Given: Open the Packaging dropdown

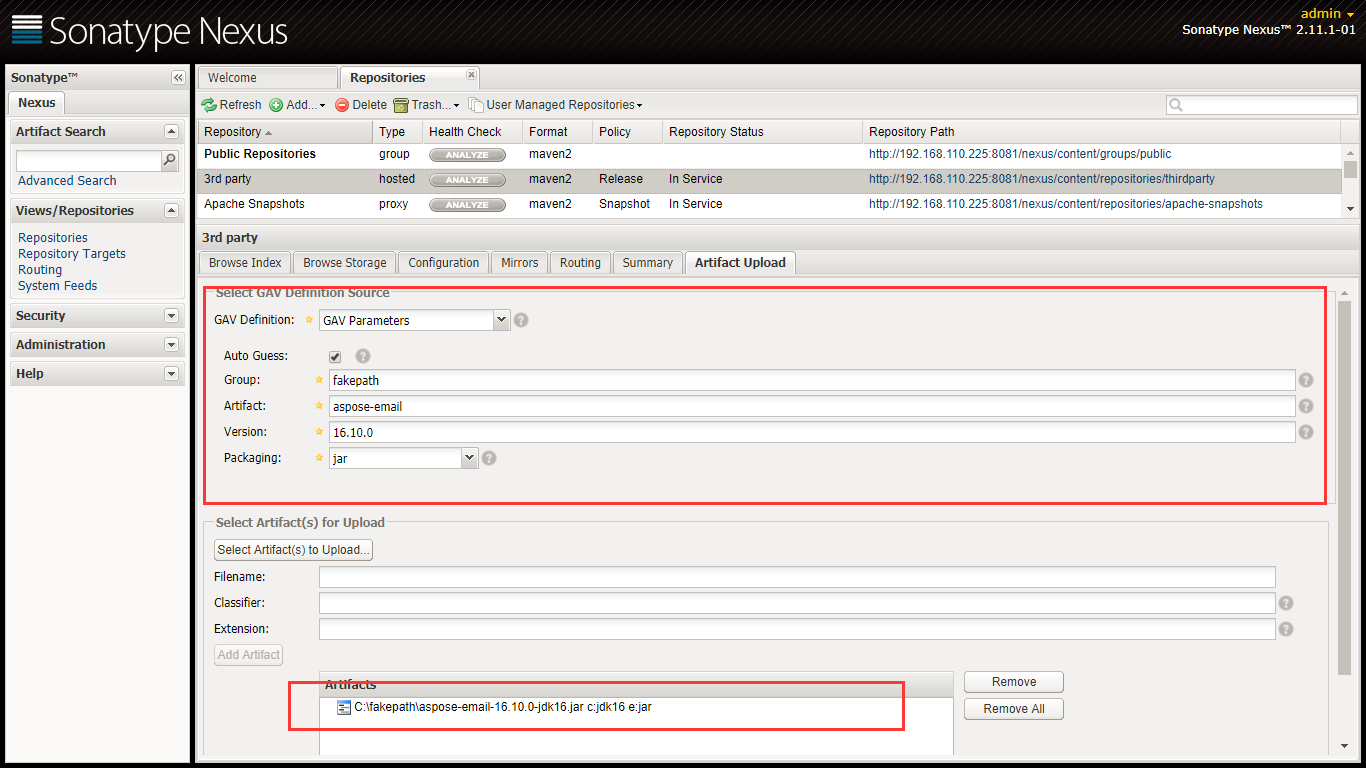Looking at the screenshot, I should click(470, 458).
